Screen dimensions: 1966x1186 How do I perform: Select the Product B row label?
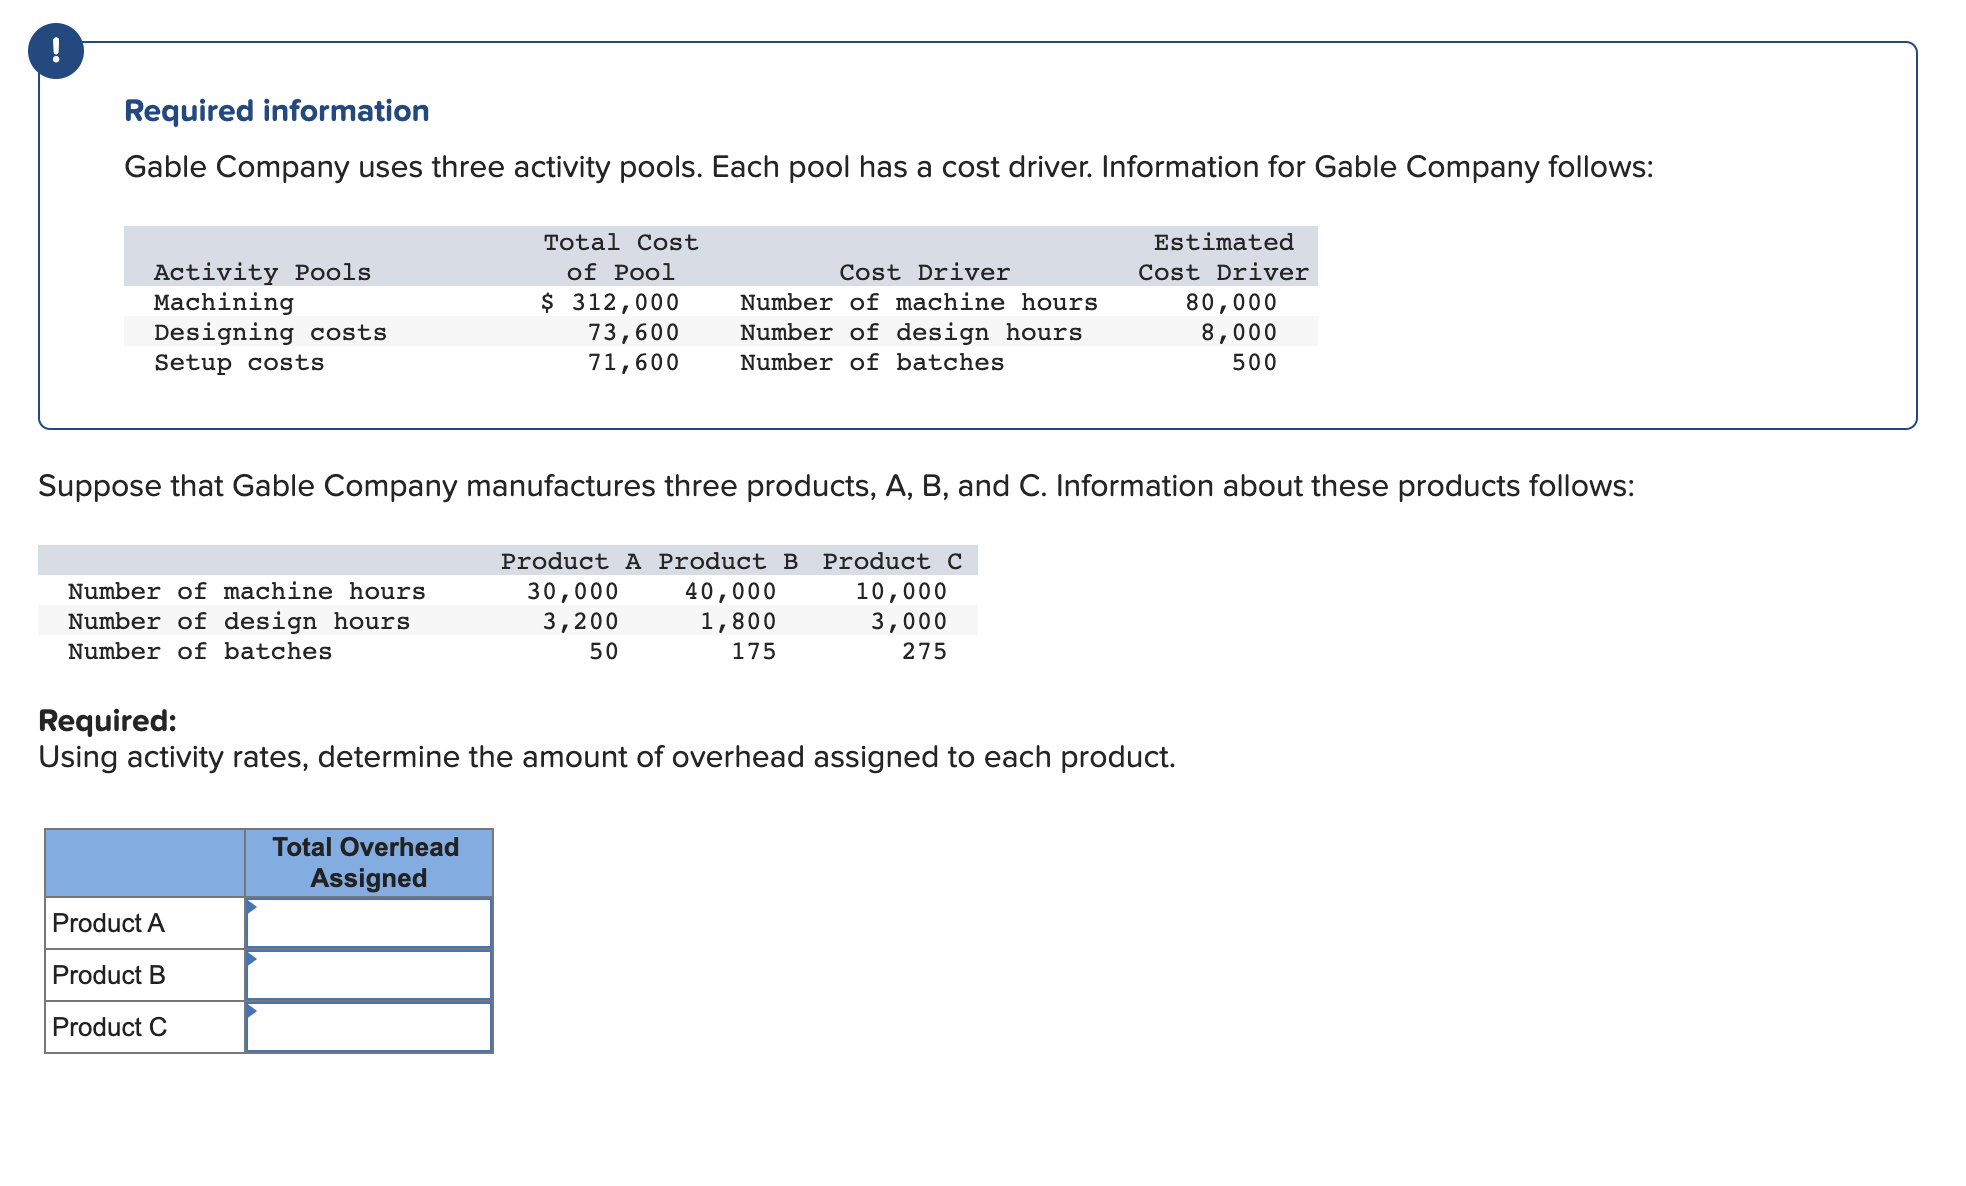tap(108, 974)
